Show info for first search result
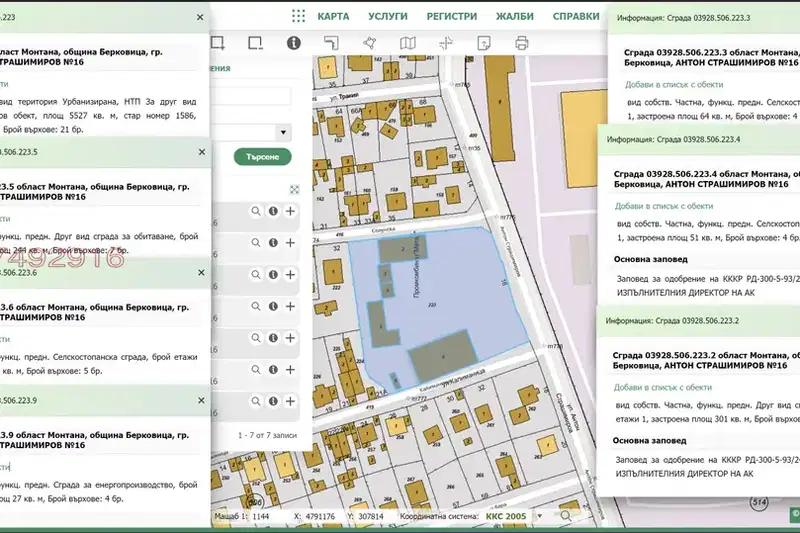The height and width of the screenshot is (533, 800). [x=273, y=211]
